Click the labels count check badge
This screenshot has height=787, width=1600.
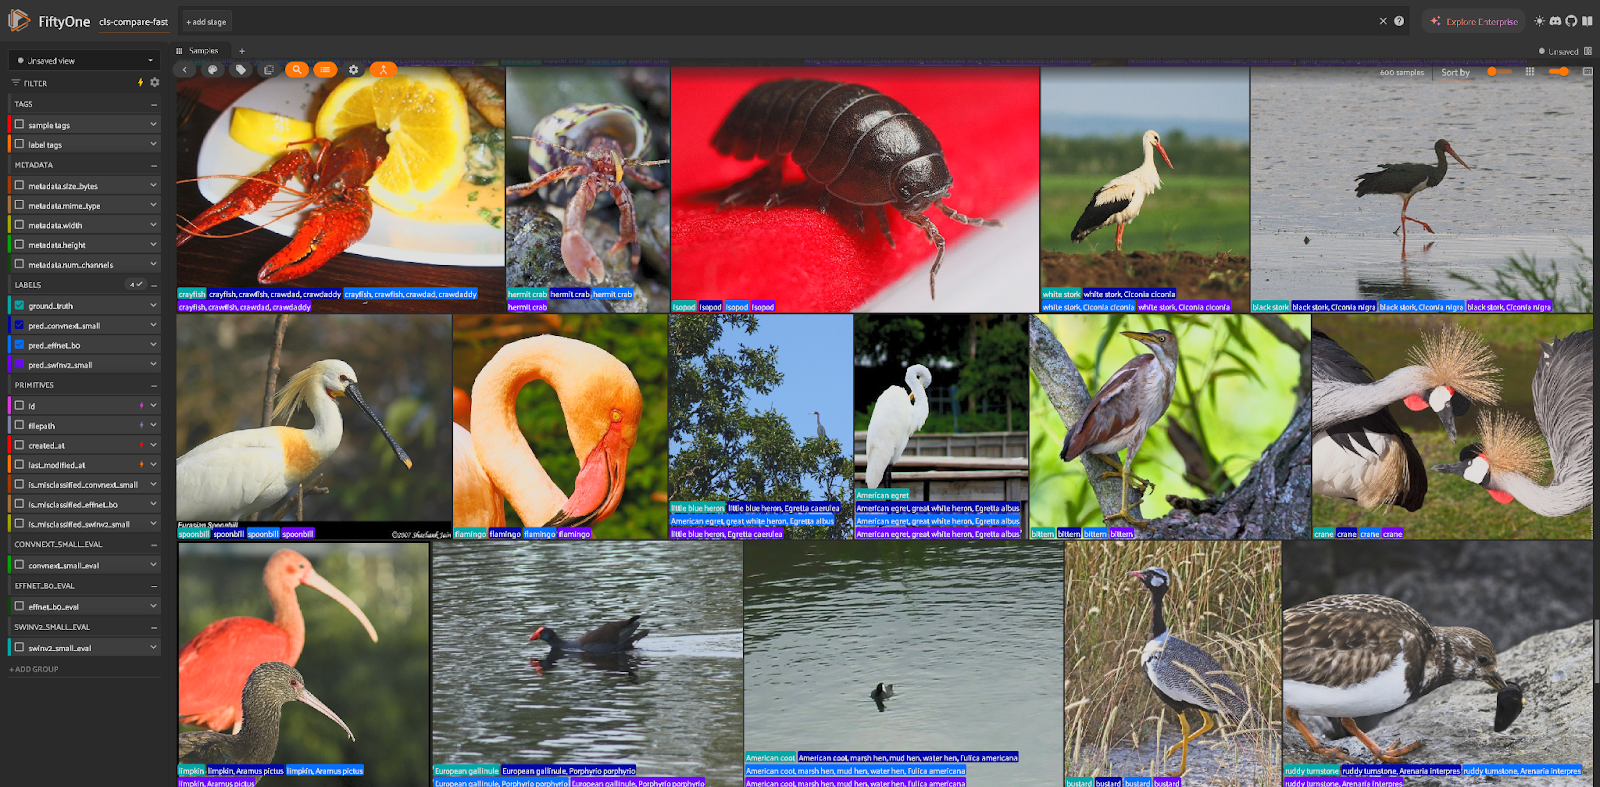pyautogui.click(x=136, y=285)
